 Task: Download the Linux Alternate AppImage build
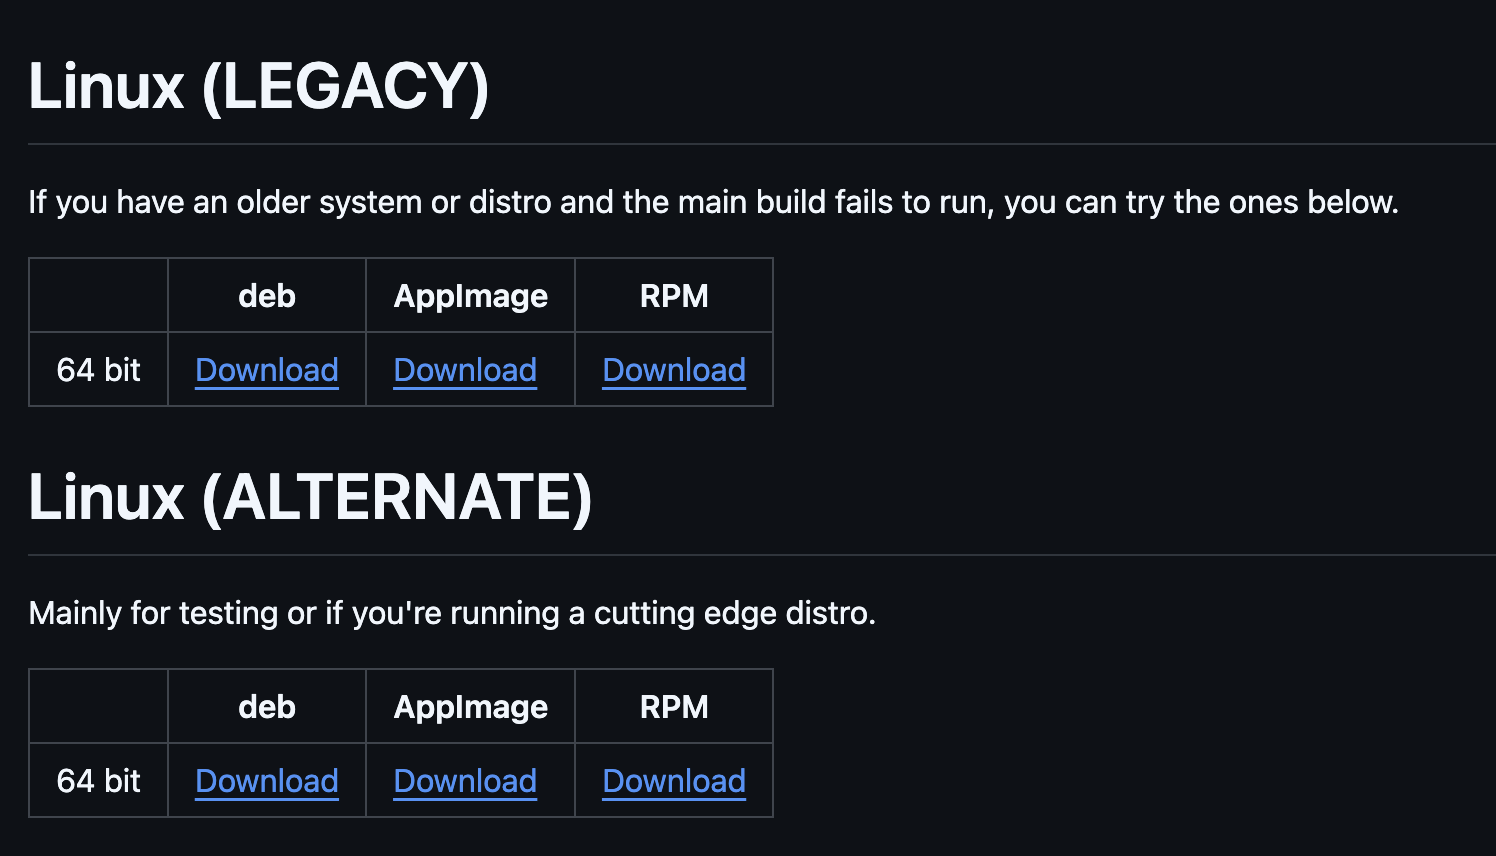coord(465,781)
